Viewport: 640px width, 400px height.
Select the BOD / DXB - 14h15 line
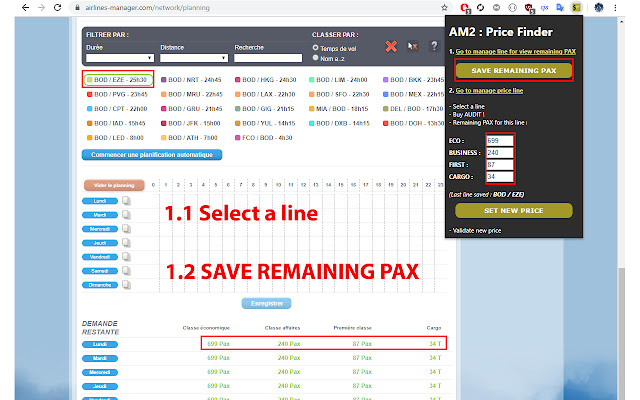339,123
